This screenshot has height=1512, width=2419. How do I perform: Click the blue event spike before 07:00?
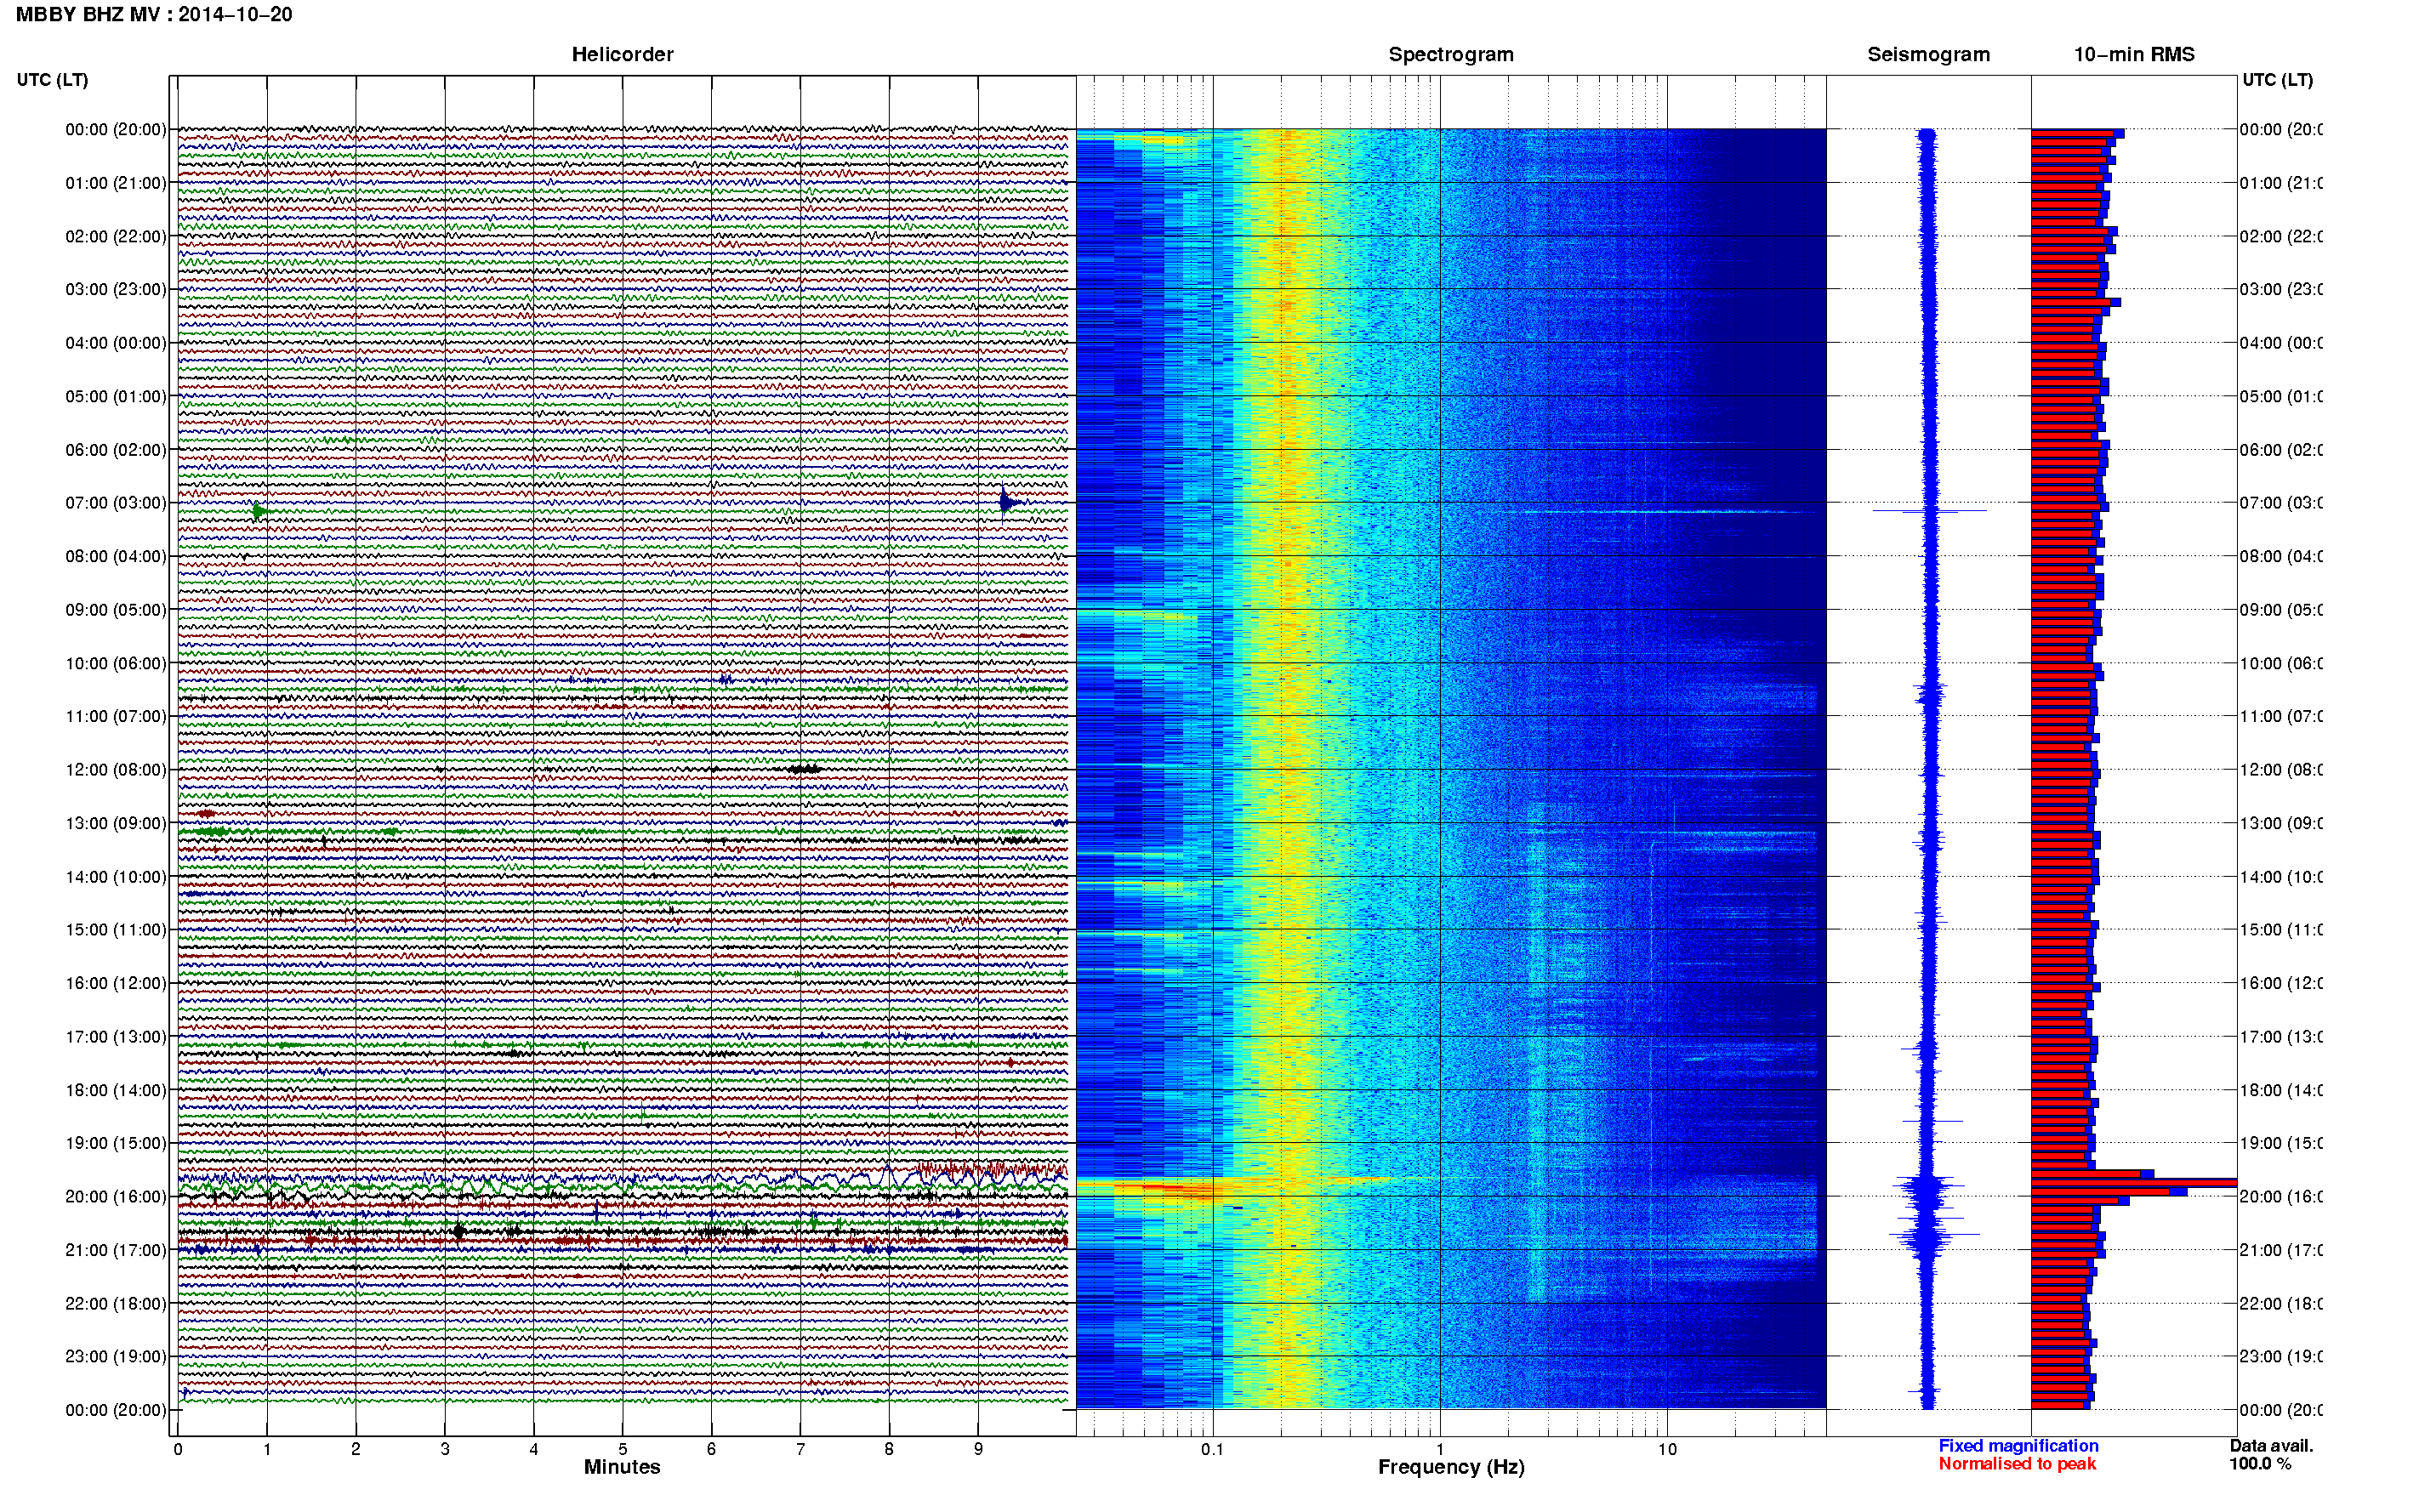click(x=1008, y=501)
